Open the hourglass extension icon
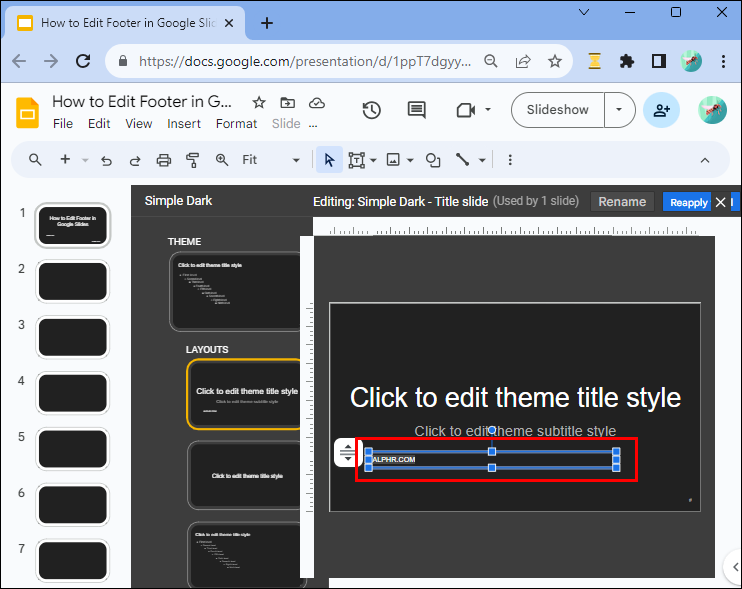Screen dimensions: 742x589 [x=594, y=61]
